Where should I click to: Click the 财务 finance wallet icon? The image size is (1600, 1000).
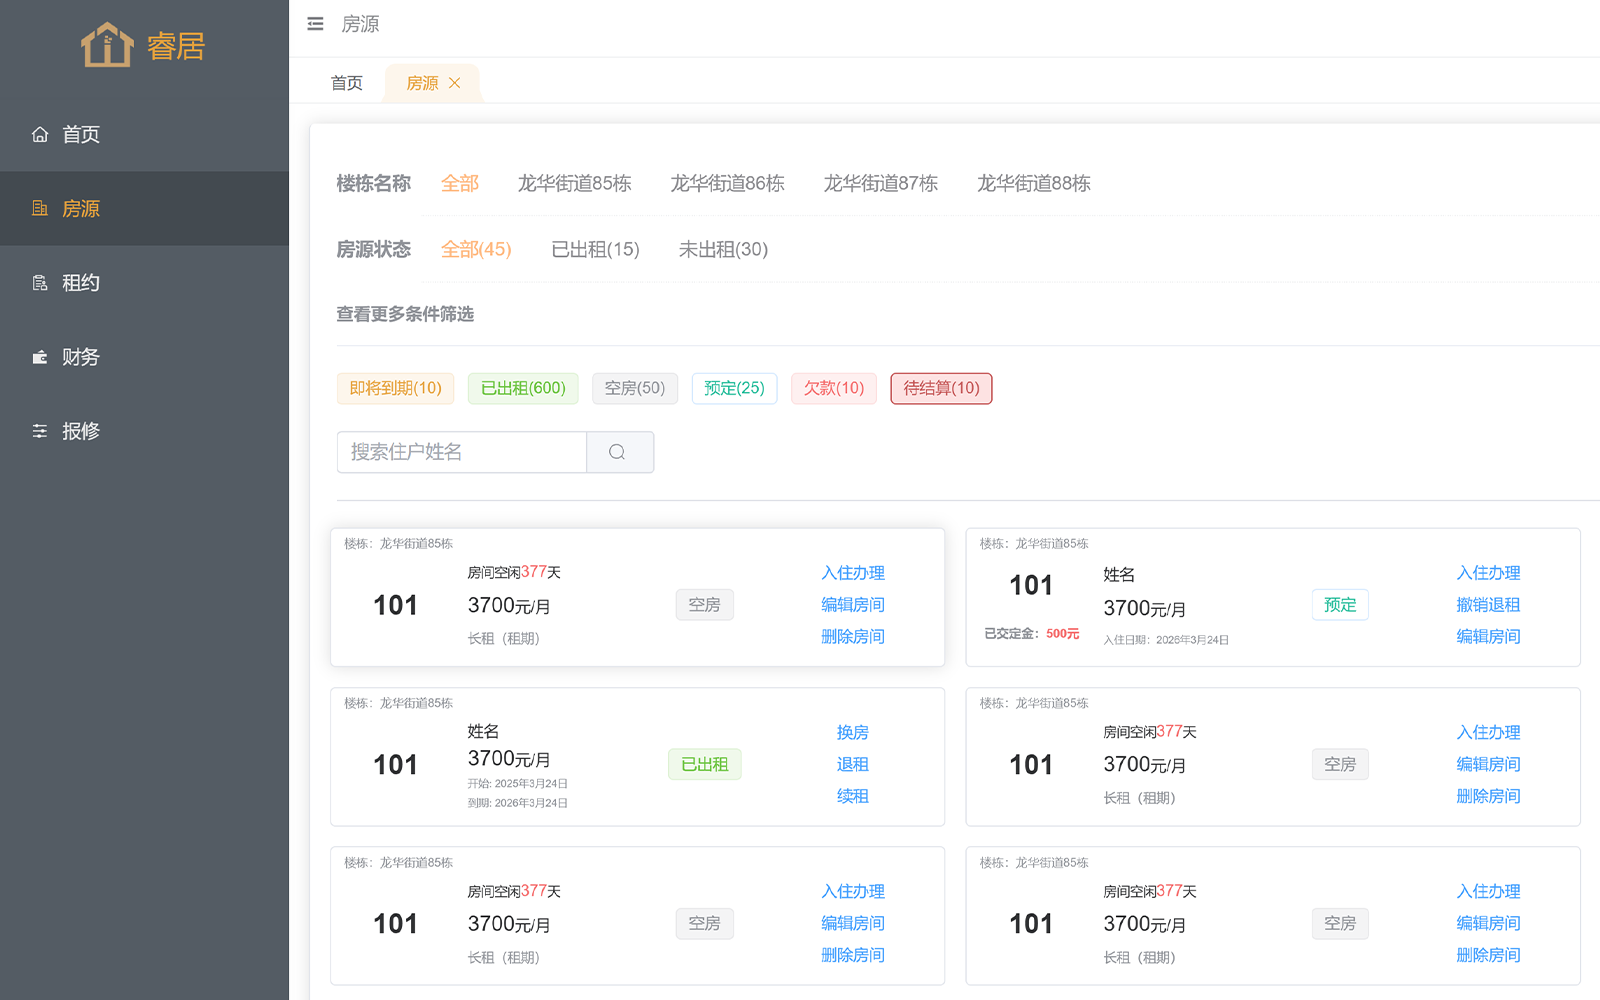[x=40, y=357]
